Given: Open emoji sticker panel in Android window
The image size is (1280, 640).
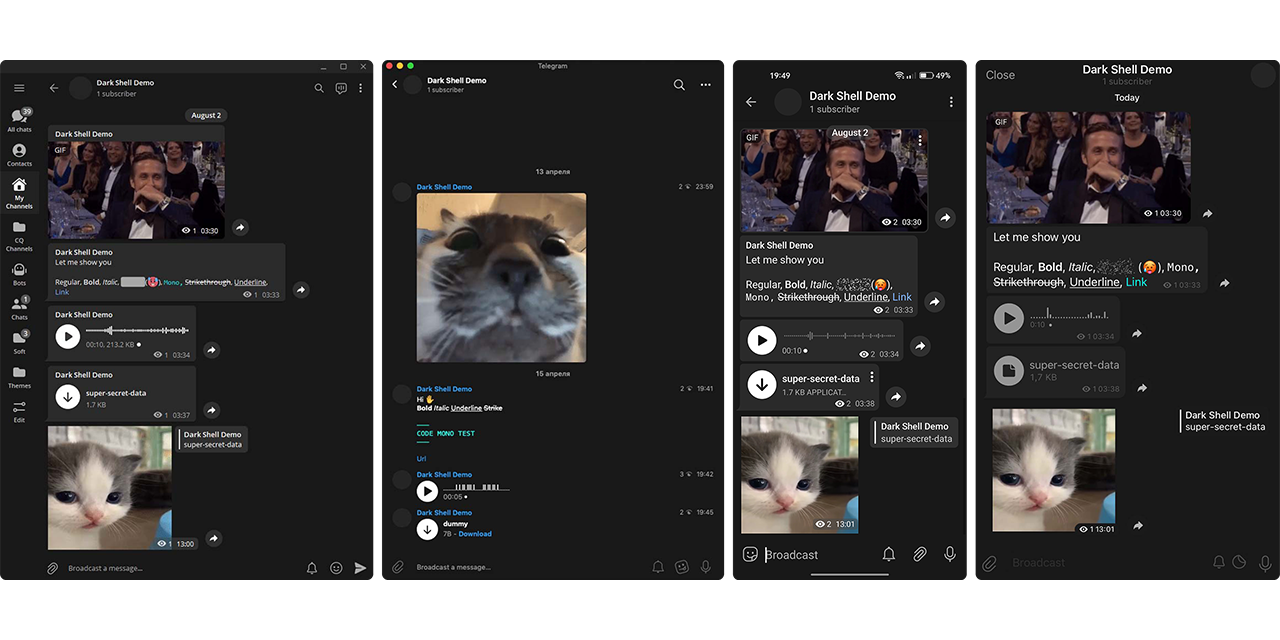Looking at the screenshot, I should (x=750, y=554).
